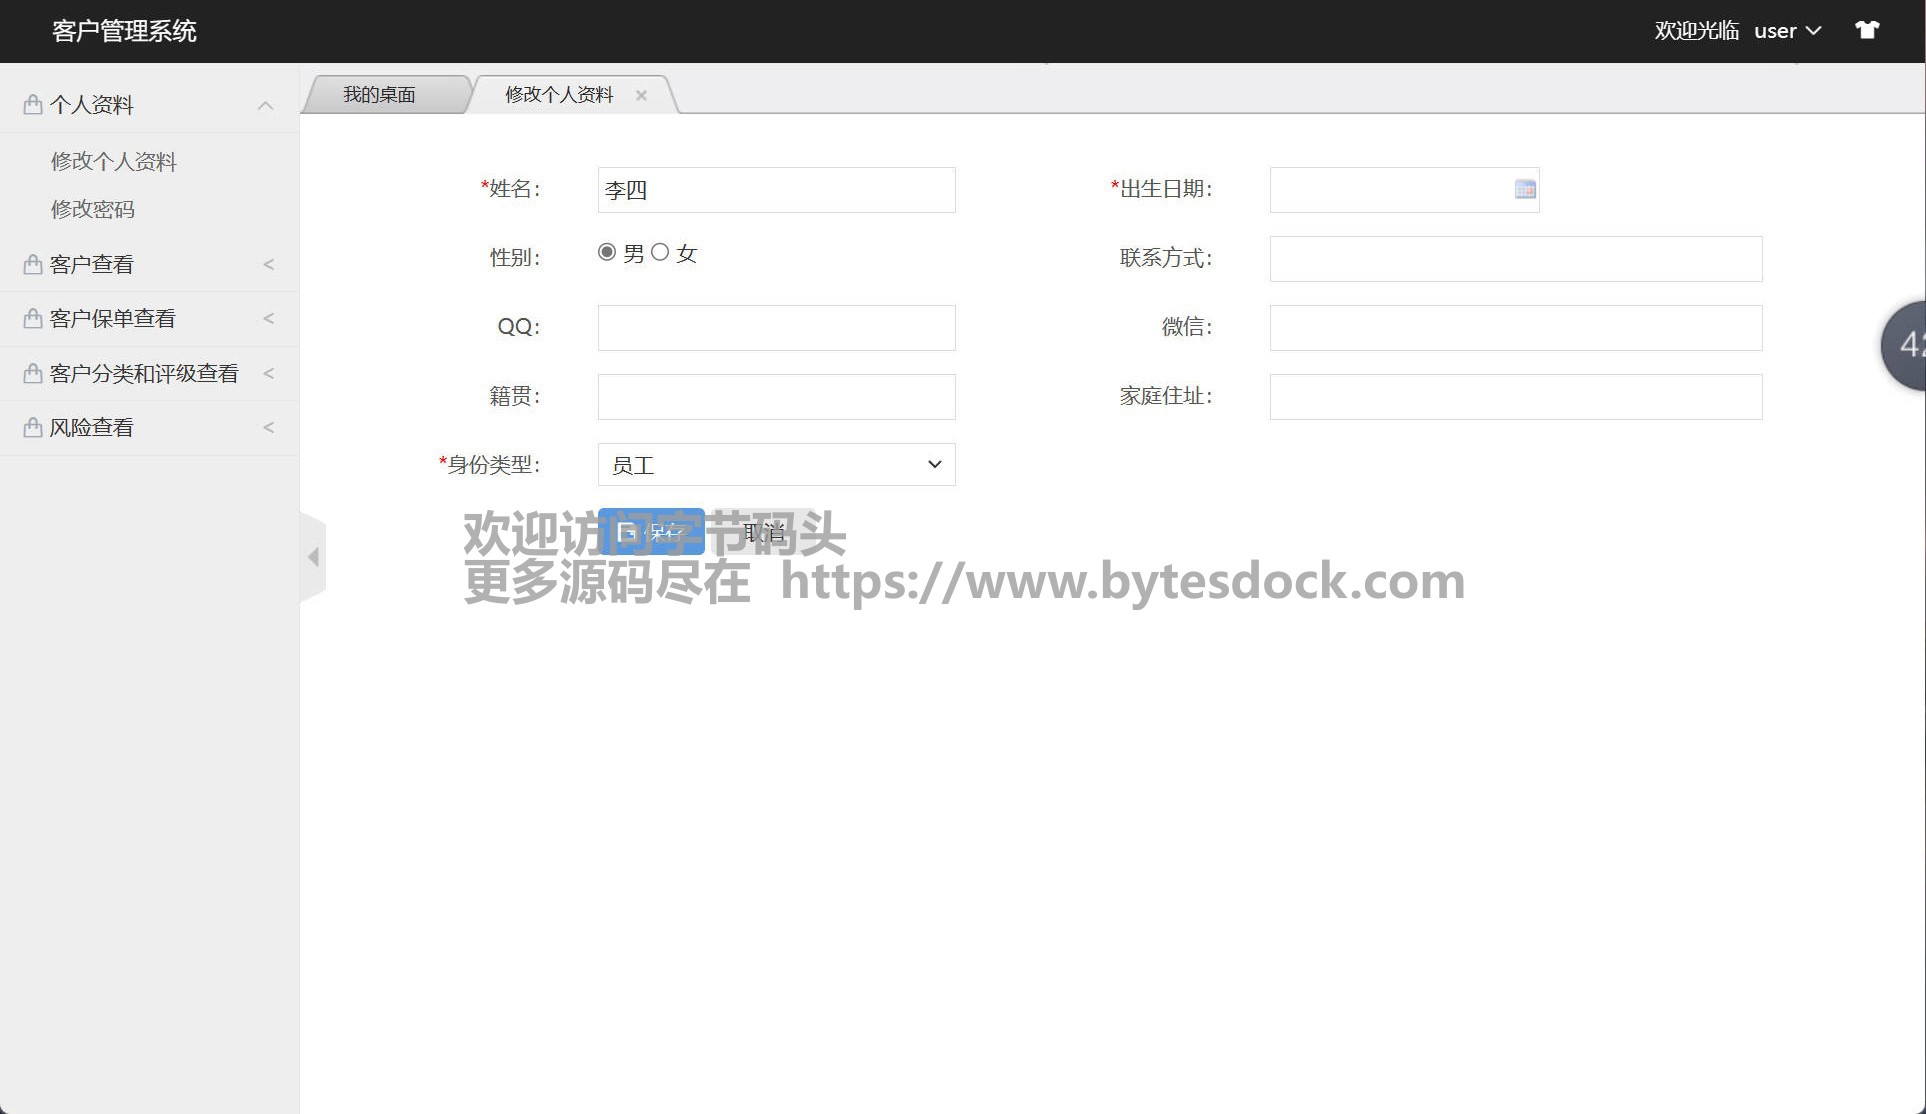1926x1114 pixels.
Task: Expand the 客户分类和评级查看 menu
Action: 144,373
